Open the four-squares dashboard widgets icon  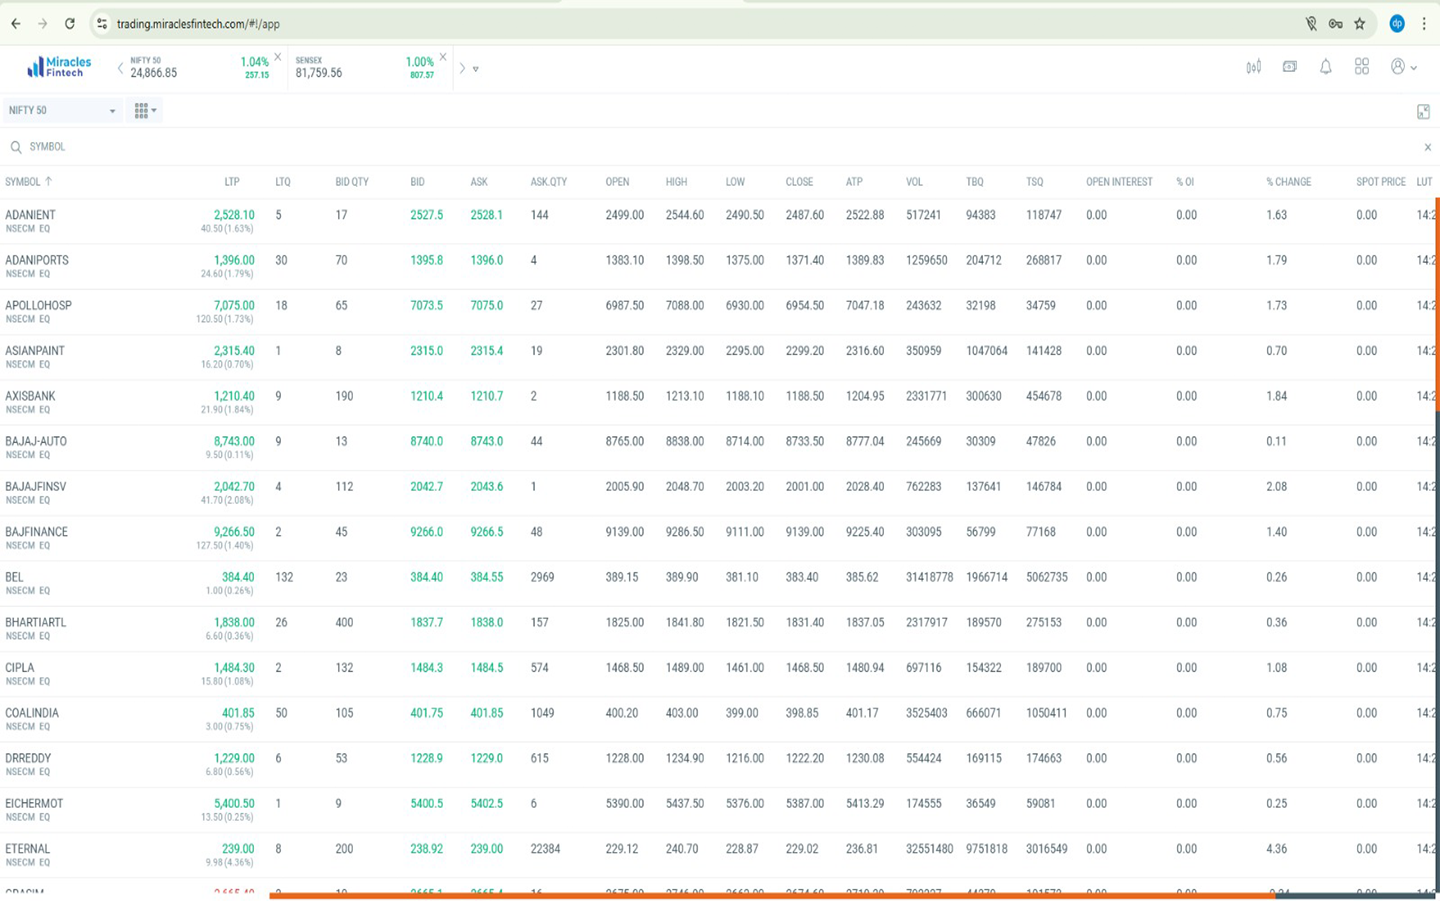(1361, 67)
